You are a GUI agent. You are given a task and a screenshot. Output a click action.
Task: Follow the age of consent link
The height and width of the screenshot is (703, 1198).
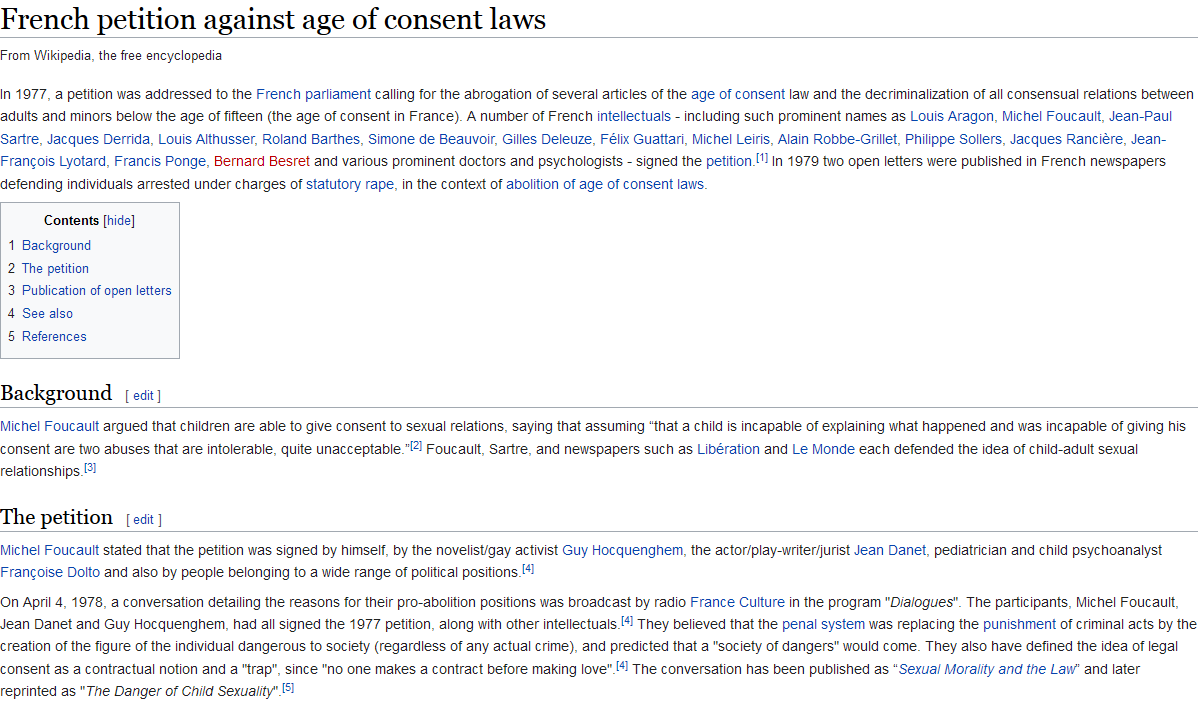[737, 94]
